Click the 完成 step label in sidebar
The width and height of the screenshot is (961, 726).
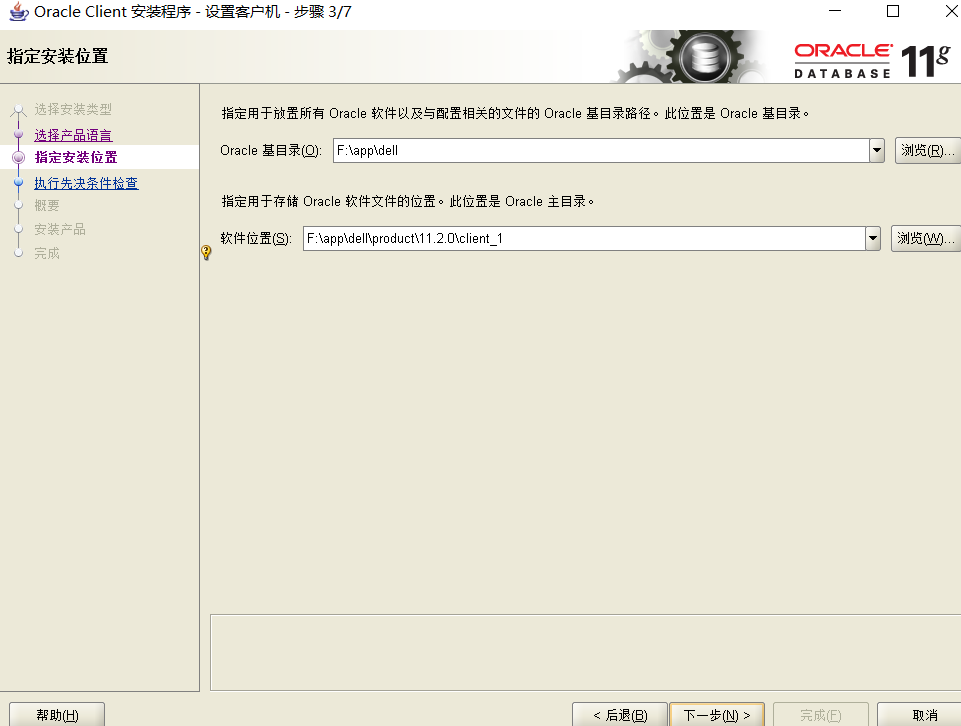point(47,253)
